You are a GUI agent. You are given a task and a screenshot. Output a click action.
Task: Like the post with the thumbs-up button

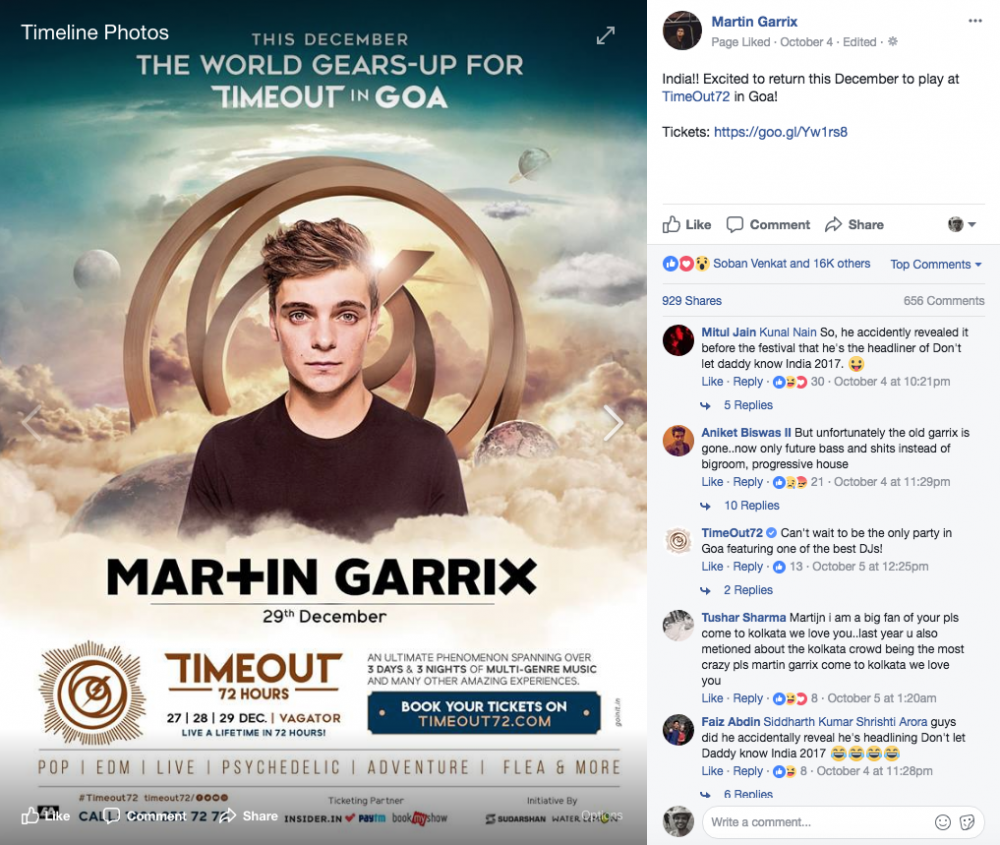point(687,224)
